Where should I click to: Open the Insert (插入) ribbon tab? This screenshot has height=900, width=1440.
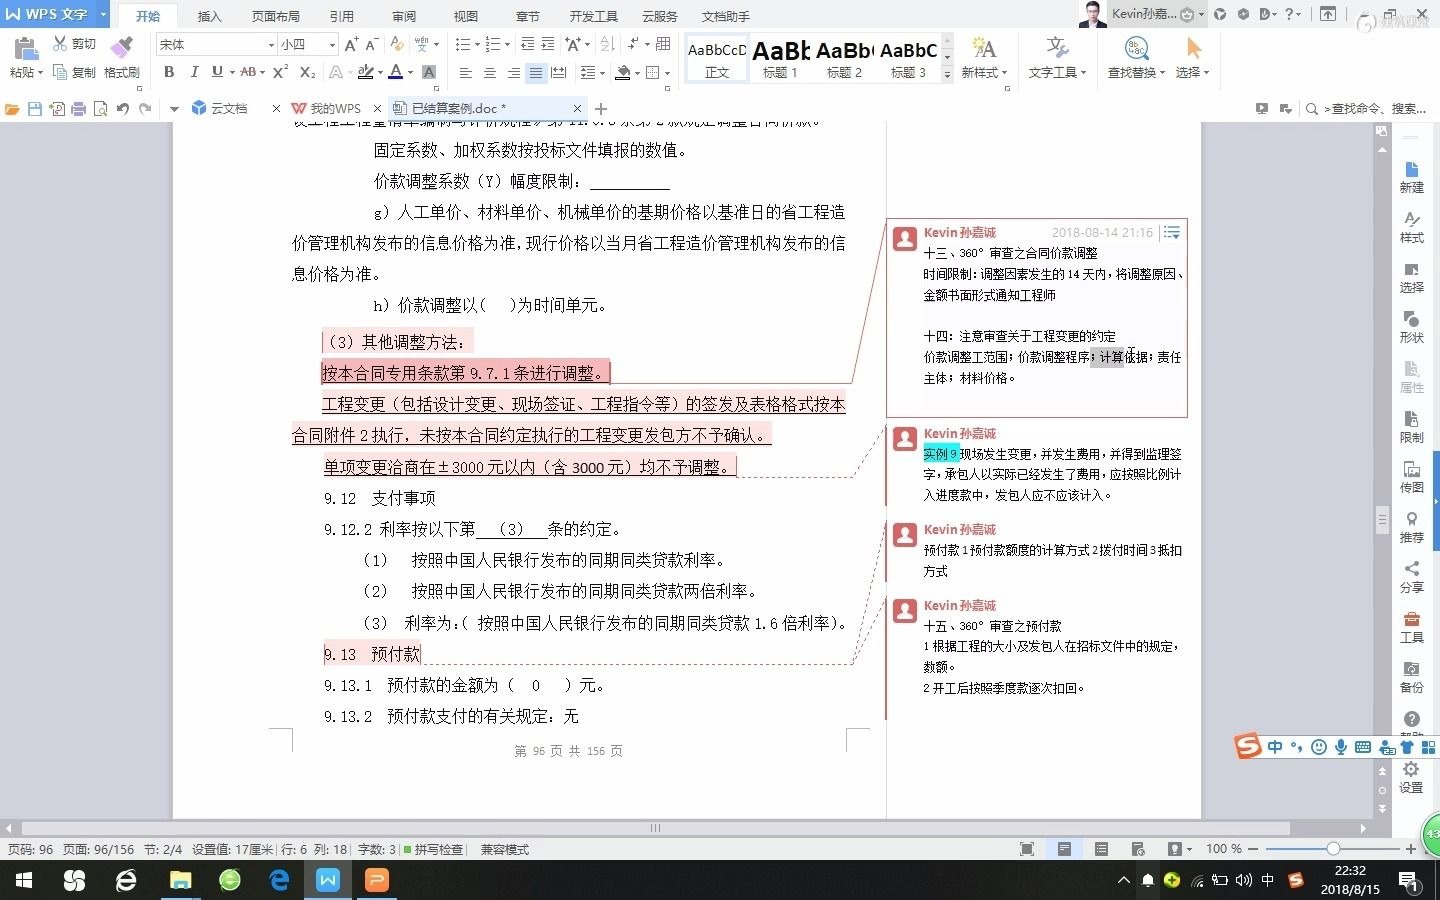pyautogui.click(x=209, y=16)
